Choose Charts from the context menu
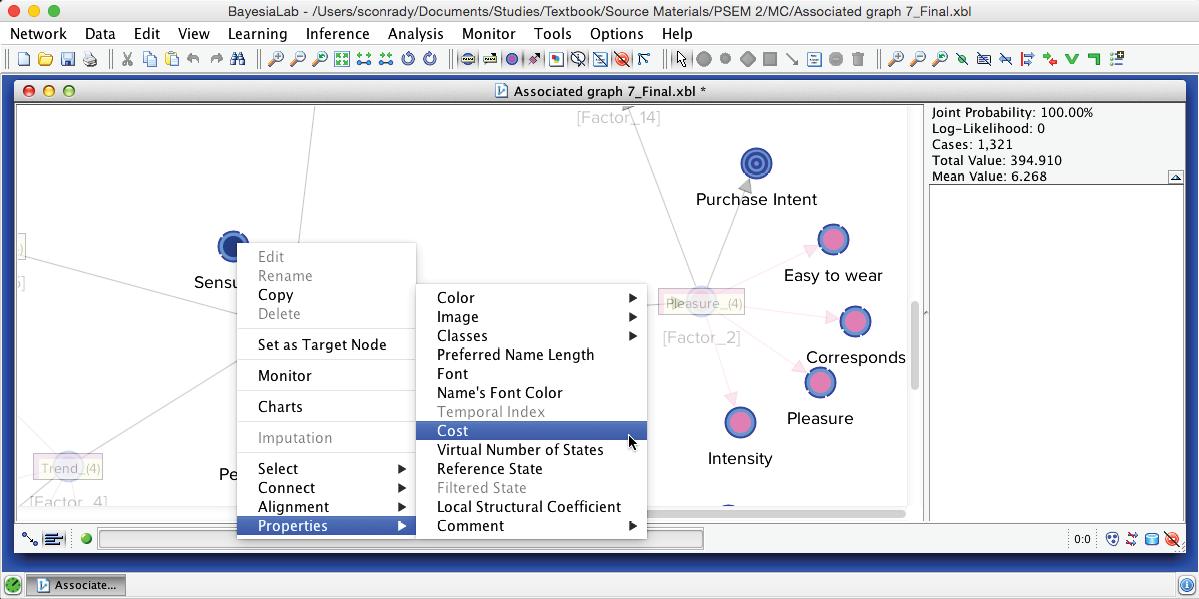Viewport: 1199px width, 599px height. (327, 407)
